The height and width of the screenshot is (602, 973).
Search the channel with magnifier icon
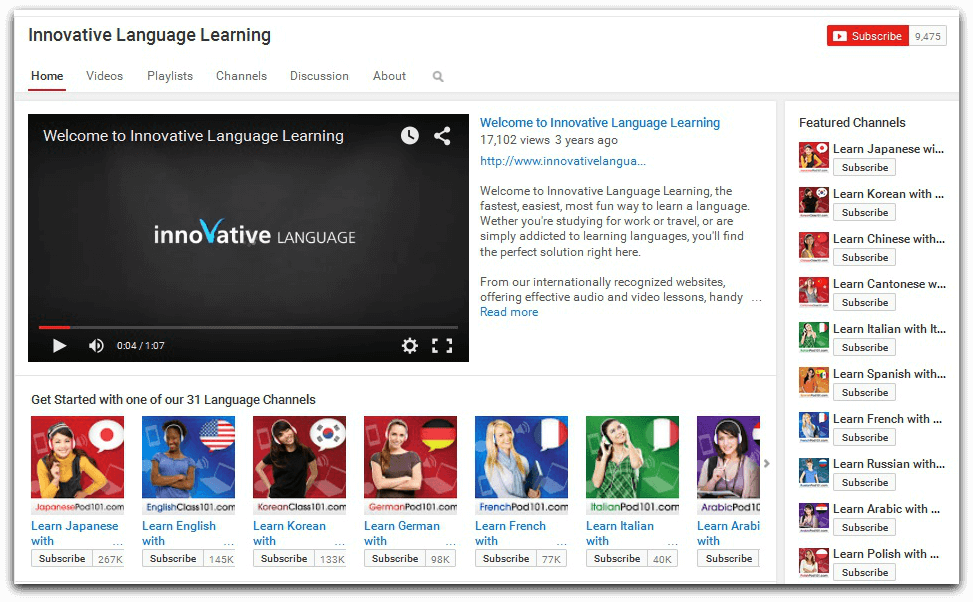(438, 76)
